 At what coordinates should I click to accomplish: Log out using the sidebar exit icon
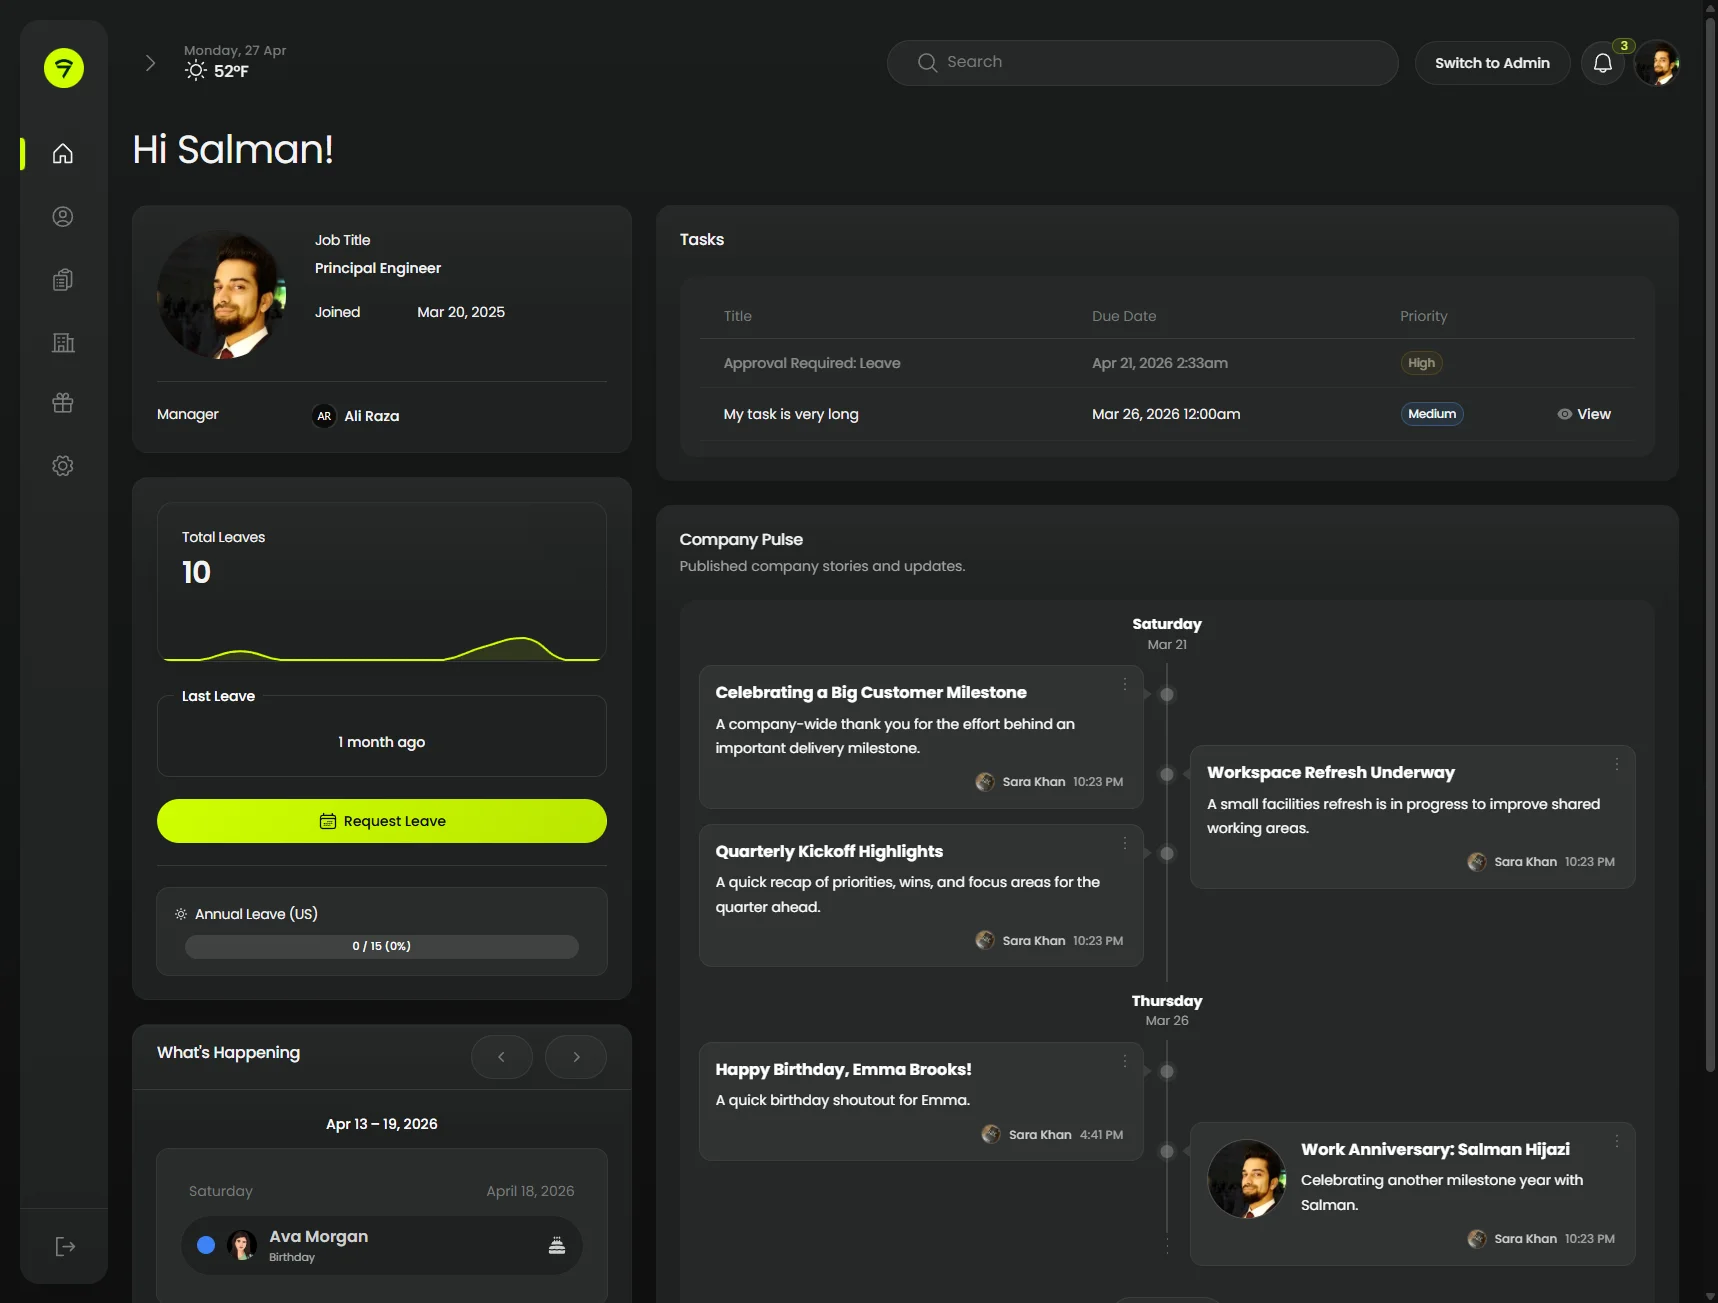(x=63, y=1246)
